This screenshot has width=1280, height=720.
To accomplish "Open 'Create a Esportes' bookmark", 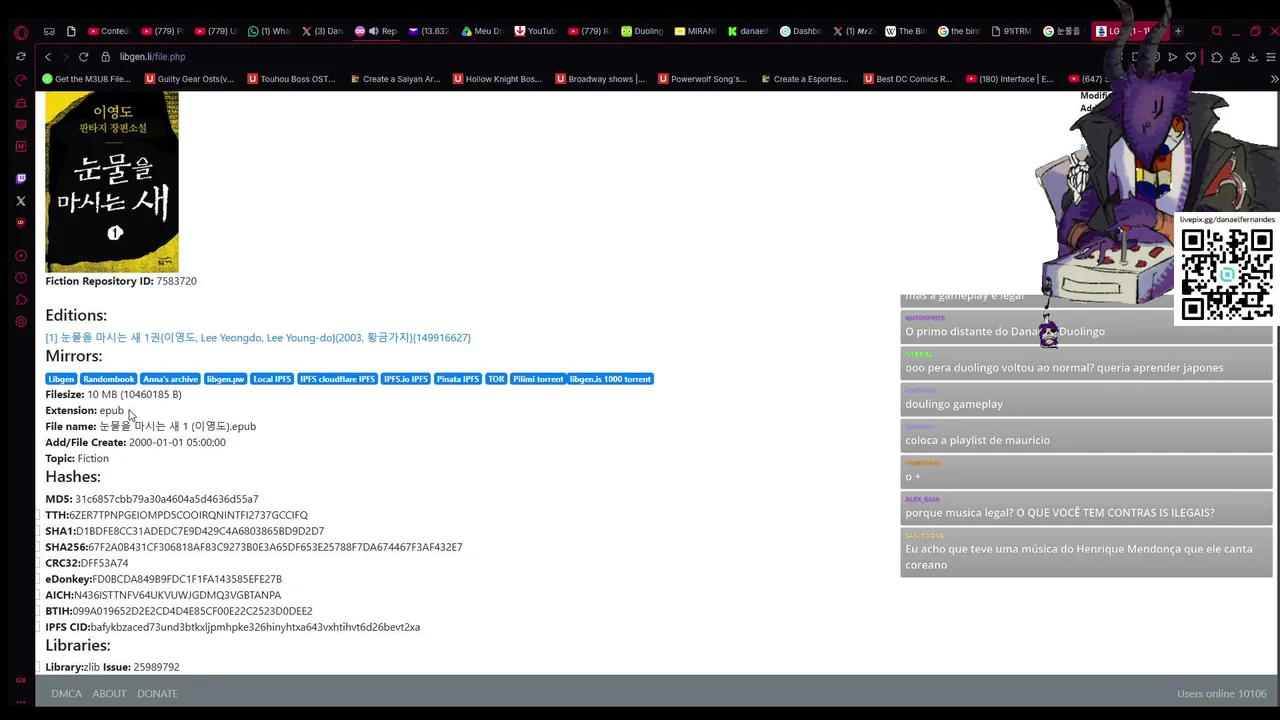I will 805,79.
